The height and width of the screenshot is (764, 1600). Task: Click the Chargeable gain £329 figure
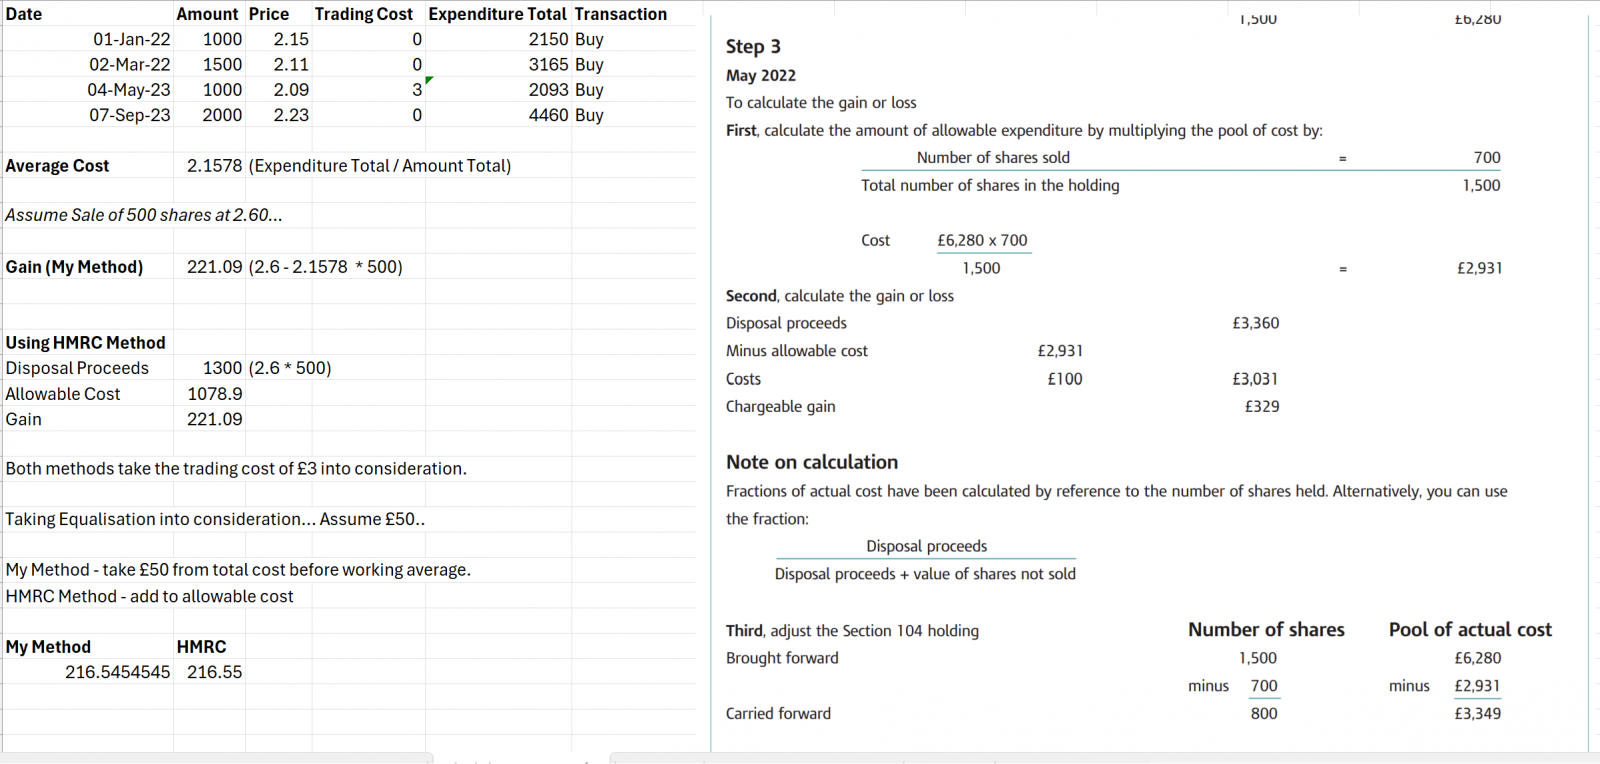[1261, 406]
